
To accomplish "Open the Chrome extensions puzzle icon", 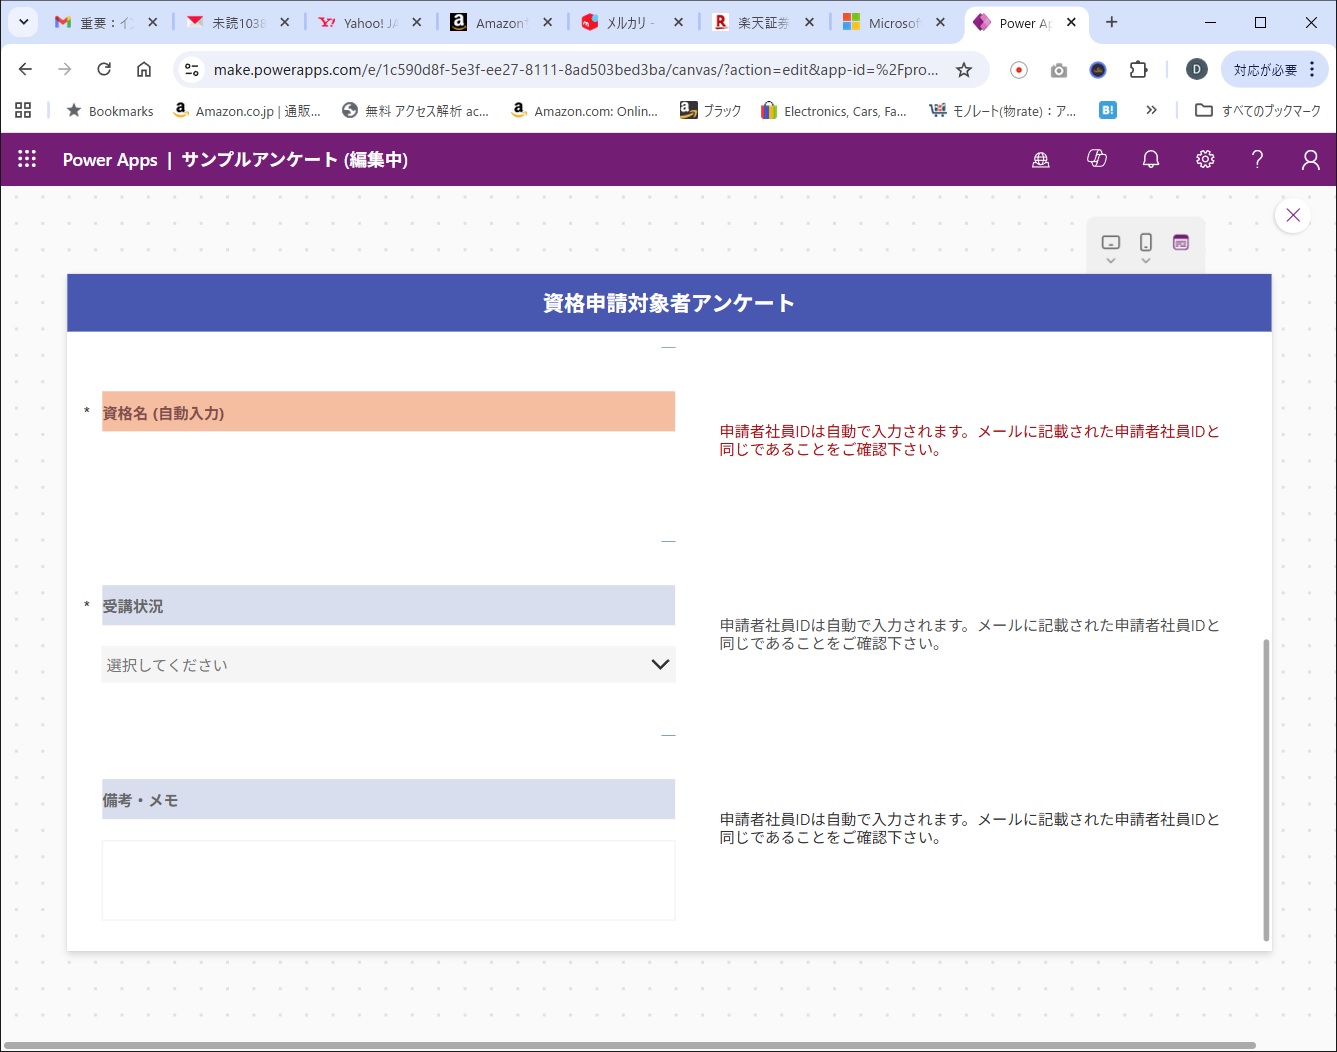I will [1138, 69].
